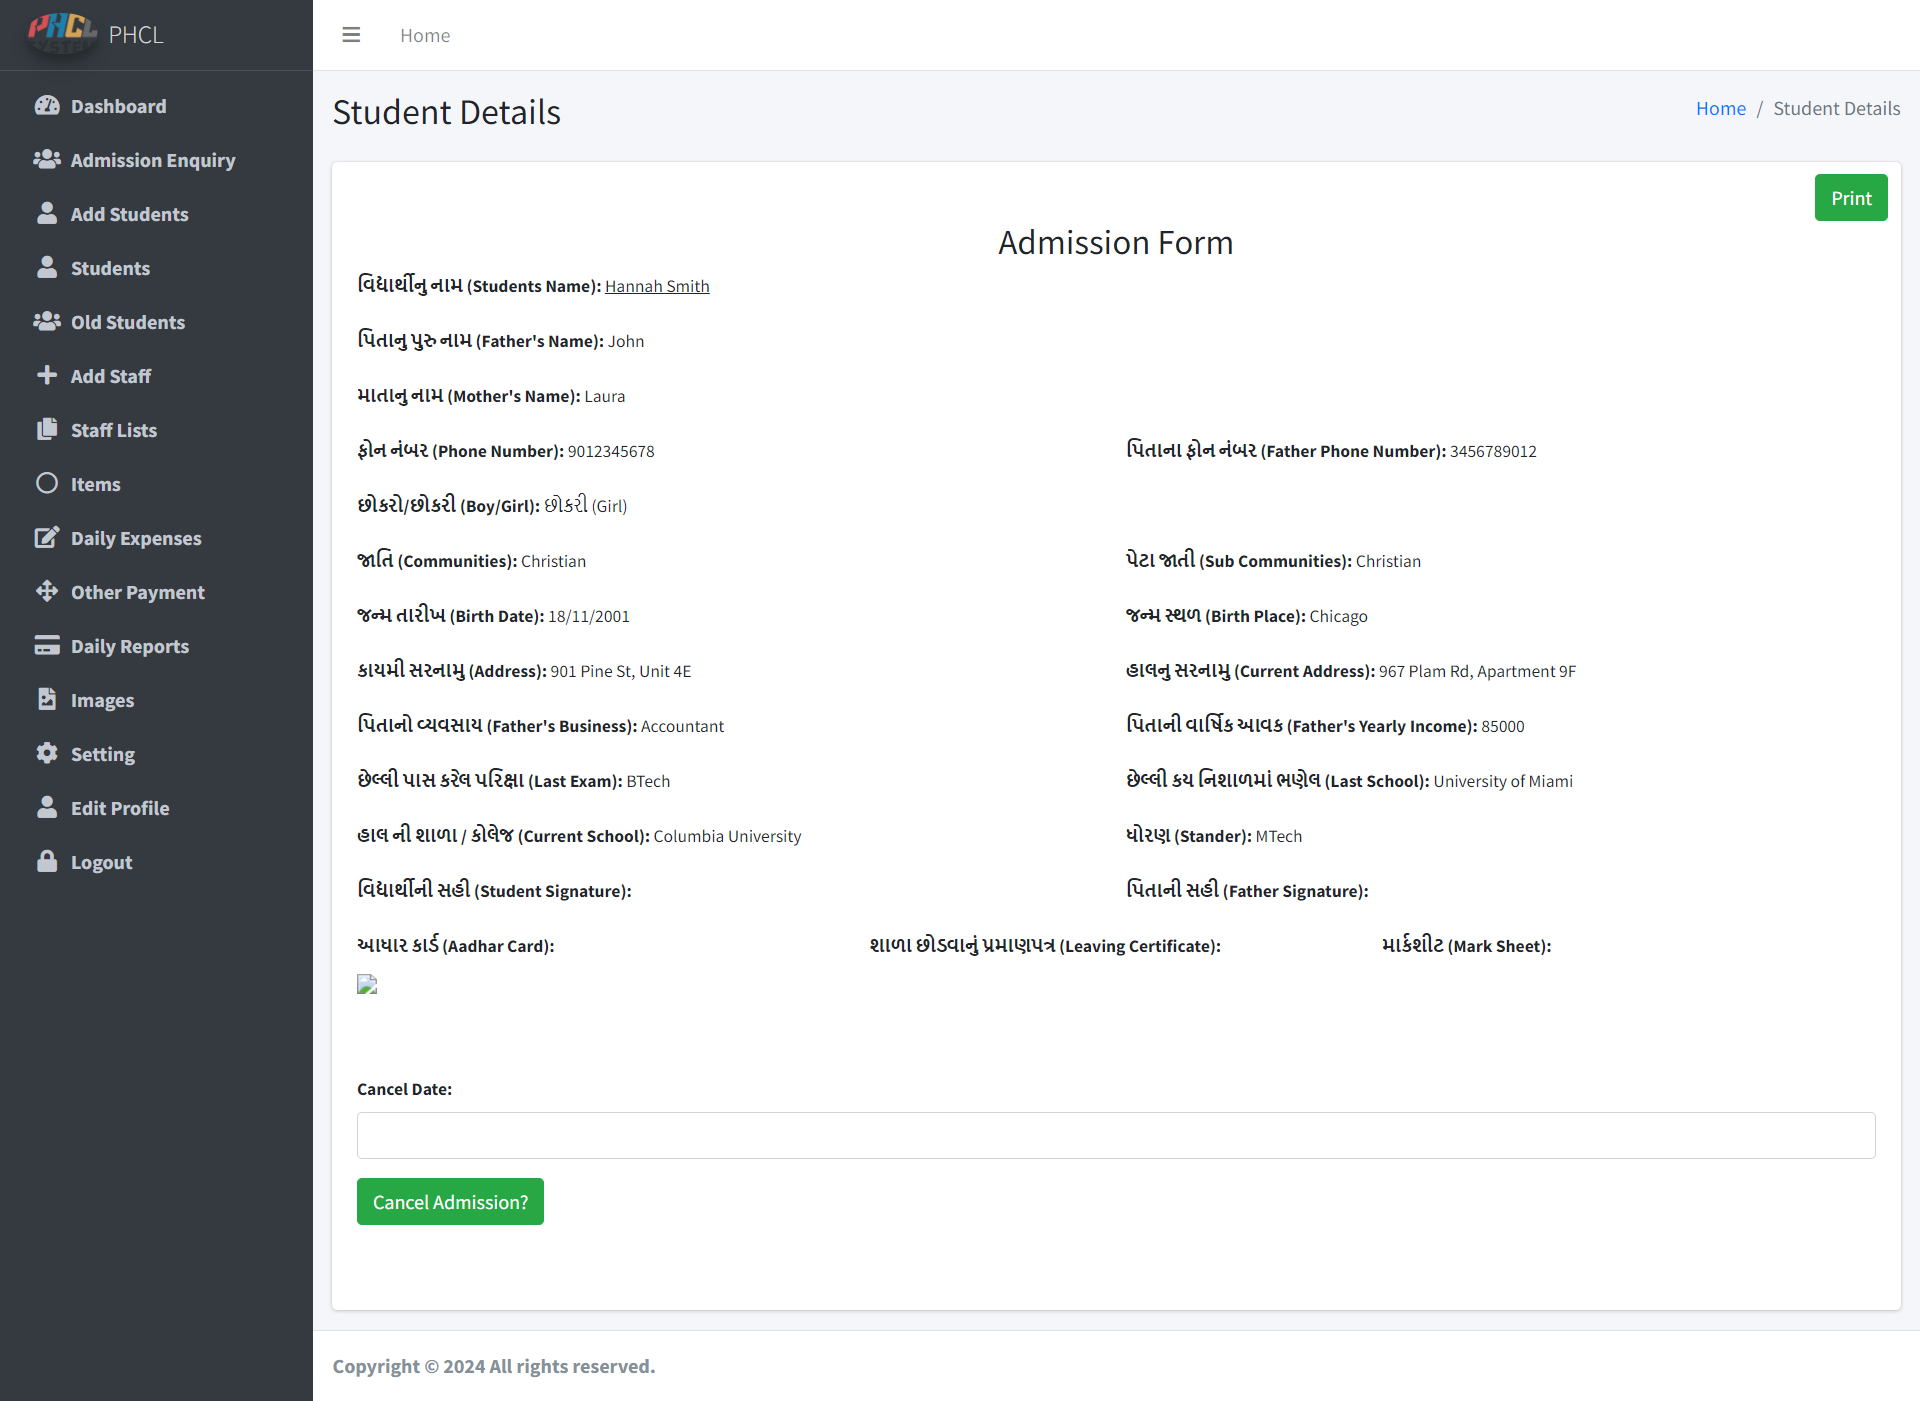The width and height of the screenshot is (1920, 1401).
Task: Click the Dashboard gauge icon
Action: click(47, 106)
